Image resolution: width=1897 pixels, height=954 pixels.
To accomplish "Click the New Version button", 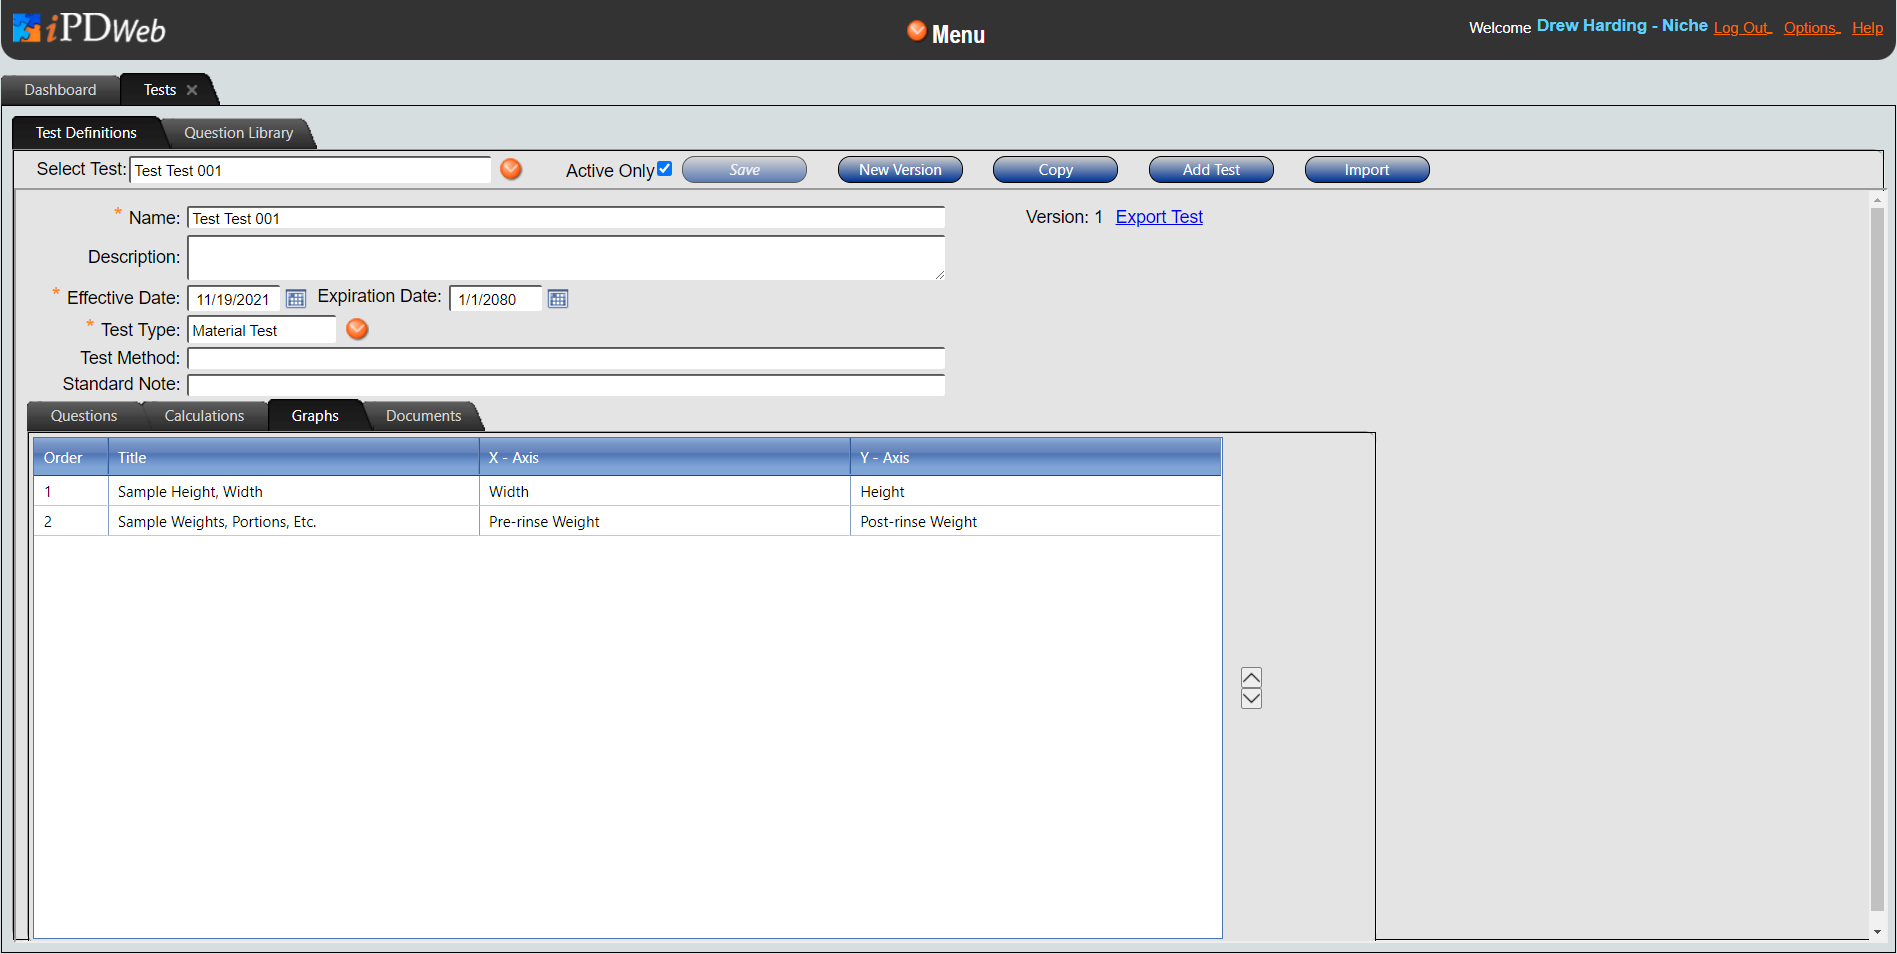I will click(900, 170).
